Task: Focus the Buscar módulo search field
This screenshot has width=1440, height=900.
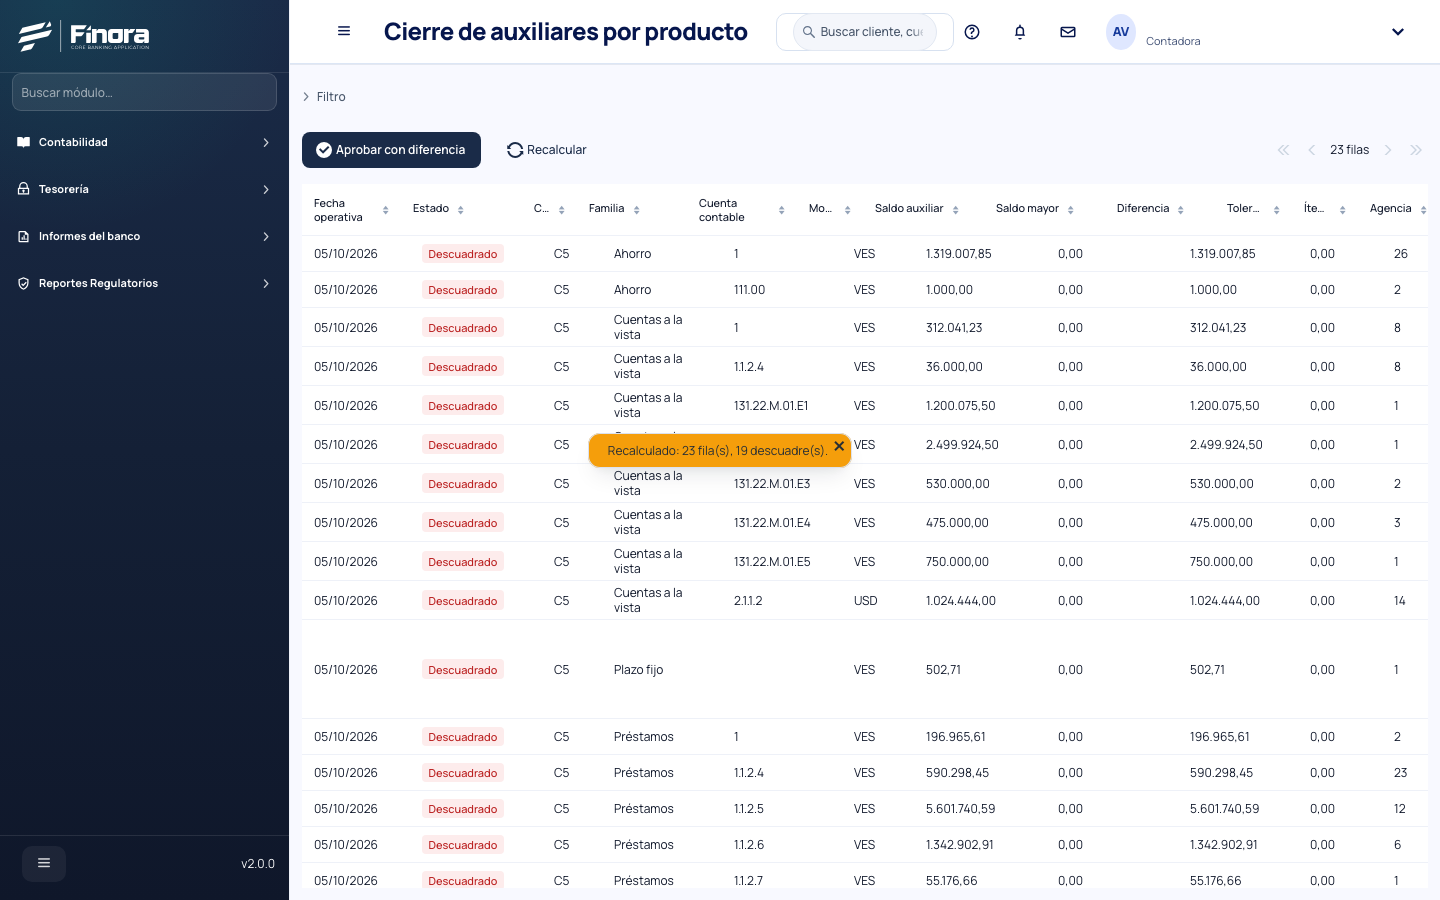Action: pyautogui.click(x=144, y=92)
